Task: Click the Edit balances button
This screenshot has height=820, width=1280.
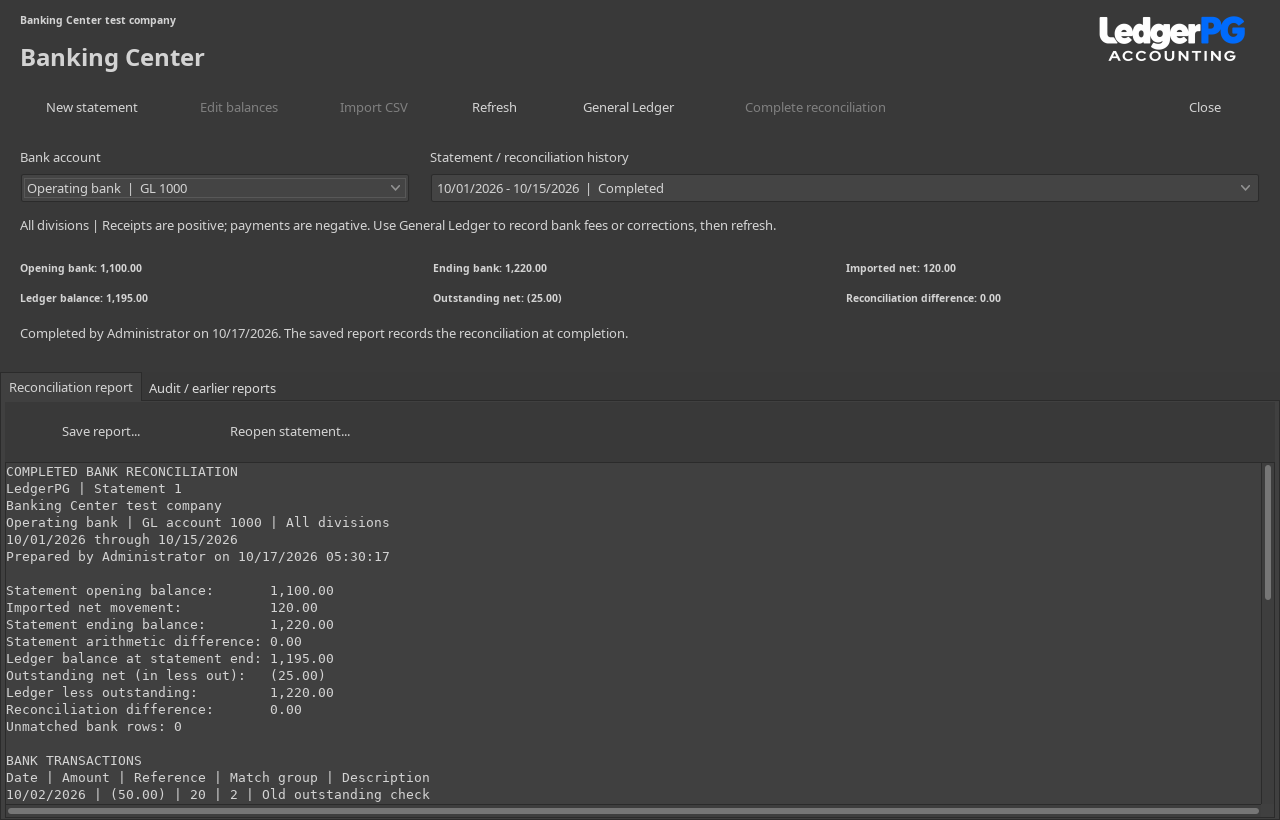Action: click(239, 107)
